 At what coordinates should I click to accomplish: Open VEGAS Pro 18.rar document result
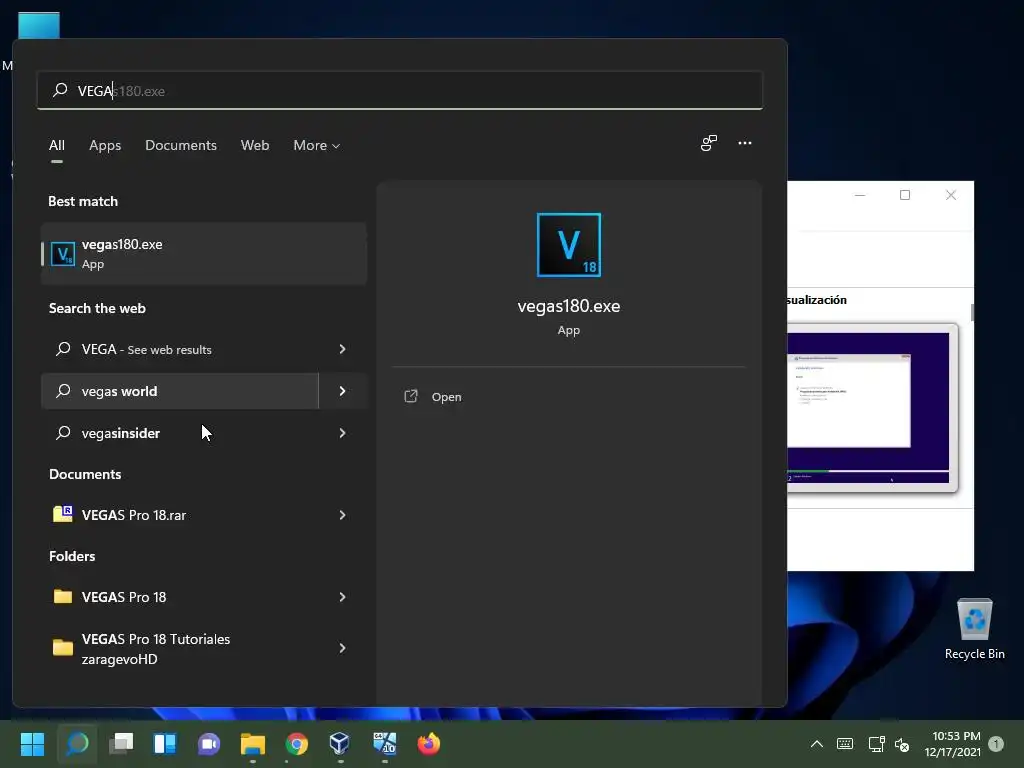tap(180, 515)
